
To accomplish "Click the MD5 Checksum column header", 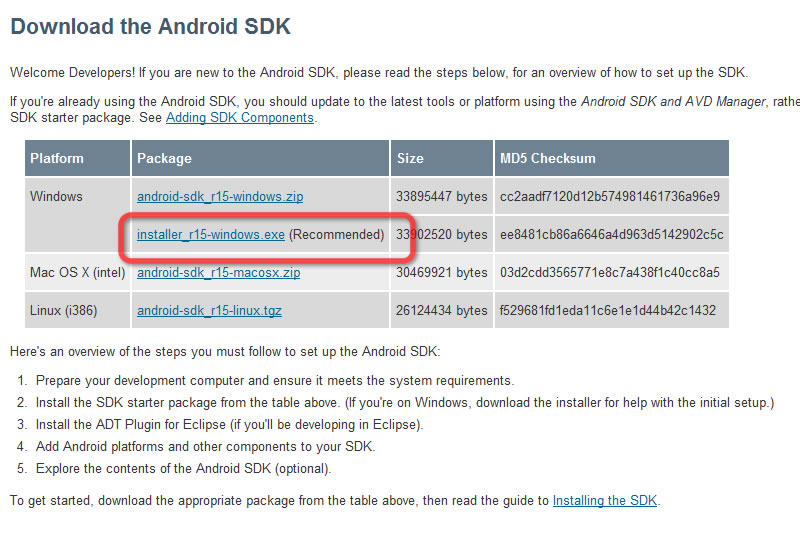I will tap(612, 158).
